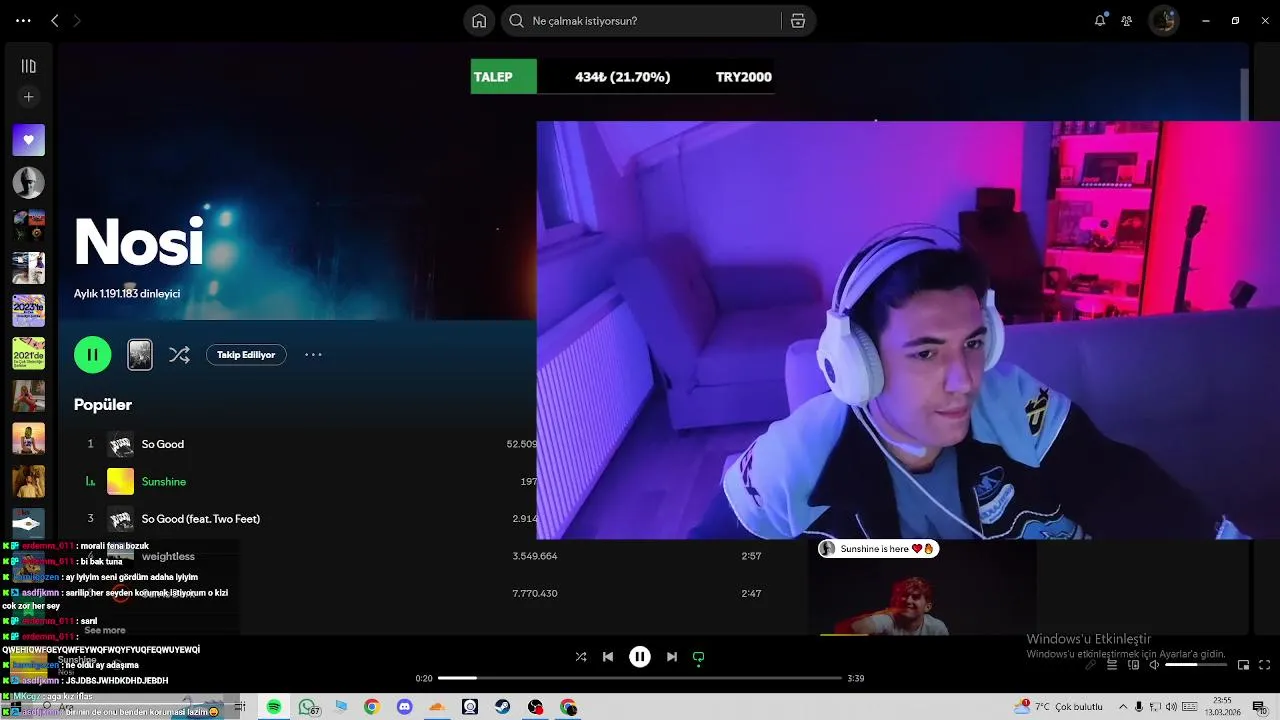Viewport: 1280px width, 720px height.
Task: Open the 2021'de playlist in sidebar
Action: (28, 353)
